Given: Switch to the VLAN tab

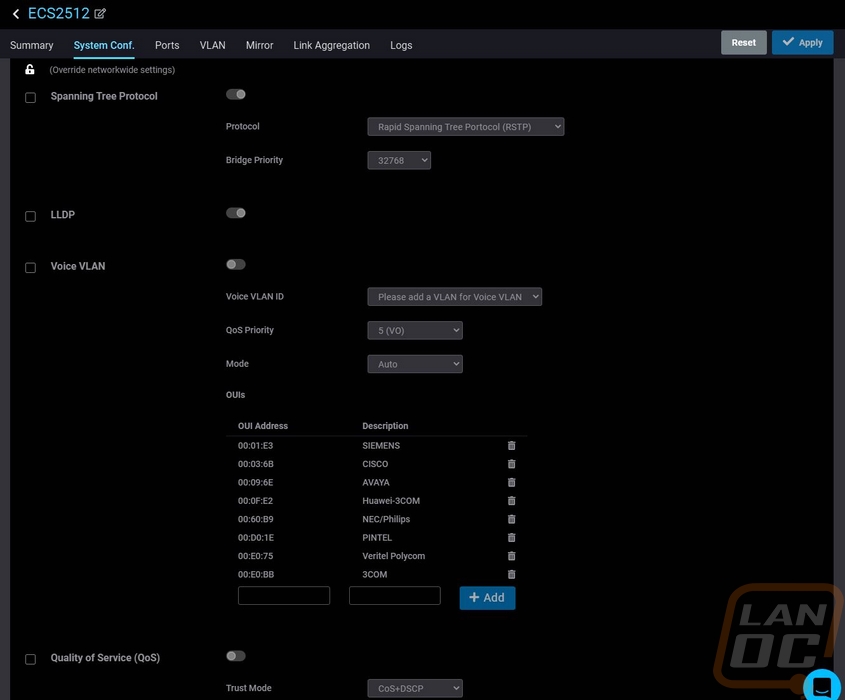Looking at the screenshot, I should (212, 45).
